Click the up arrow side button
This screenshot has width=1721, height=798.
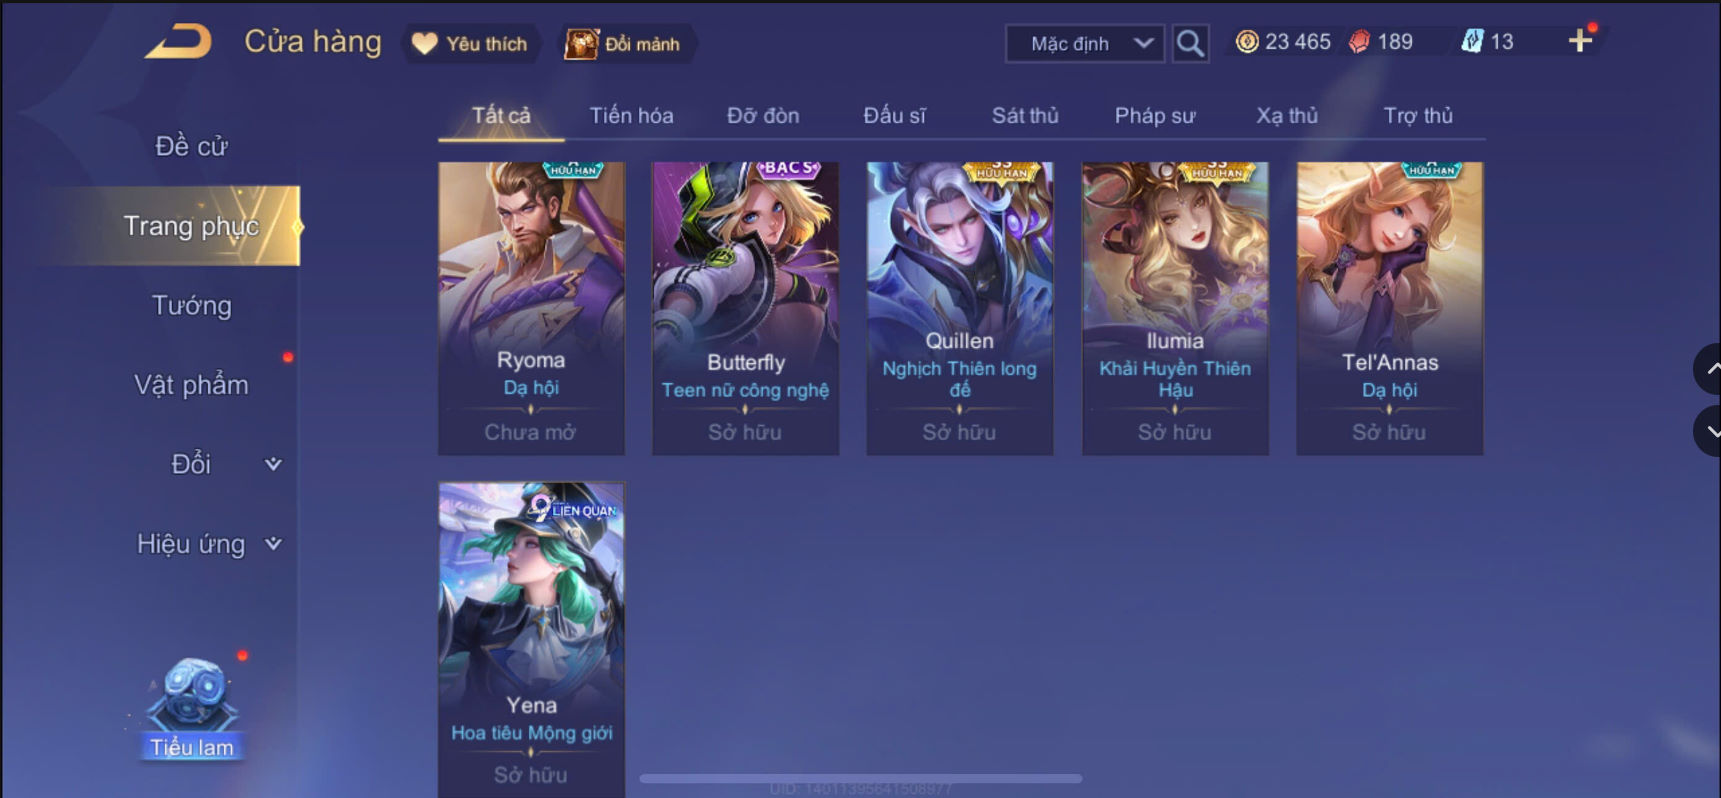click(x=1708, y=369)
